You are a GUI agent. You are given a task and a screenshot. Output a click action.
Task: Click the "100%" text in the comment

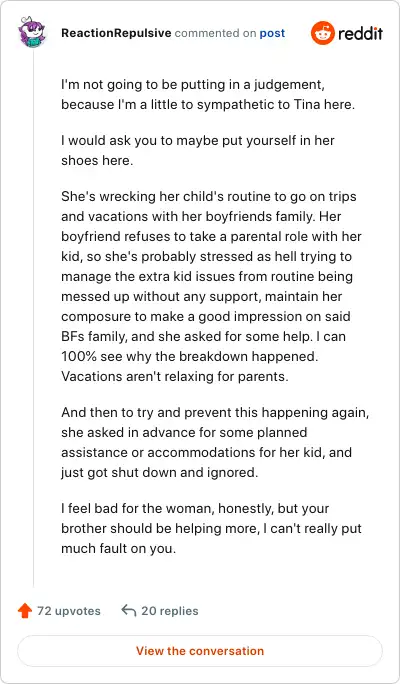pyautogui.click(x=78, y=356)
